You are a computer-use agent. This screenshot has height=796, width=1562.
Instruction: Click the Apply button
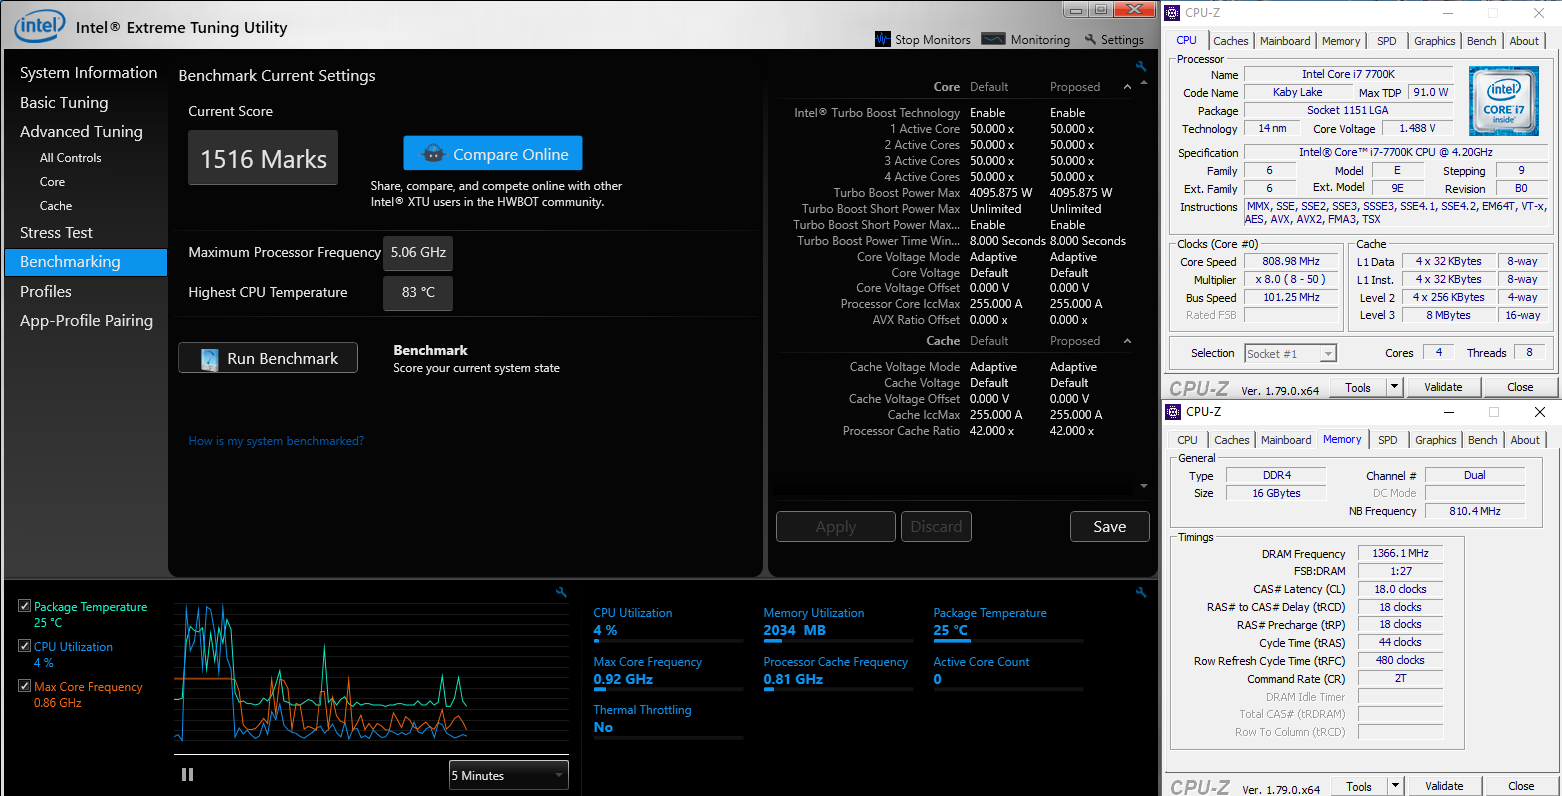836,526
